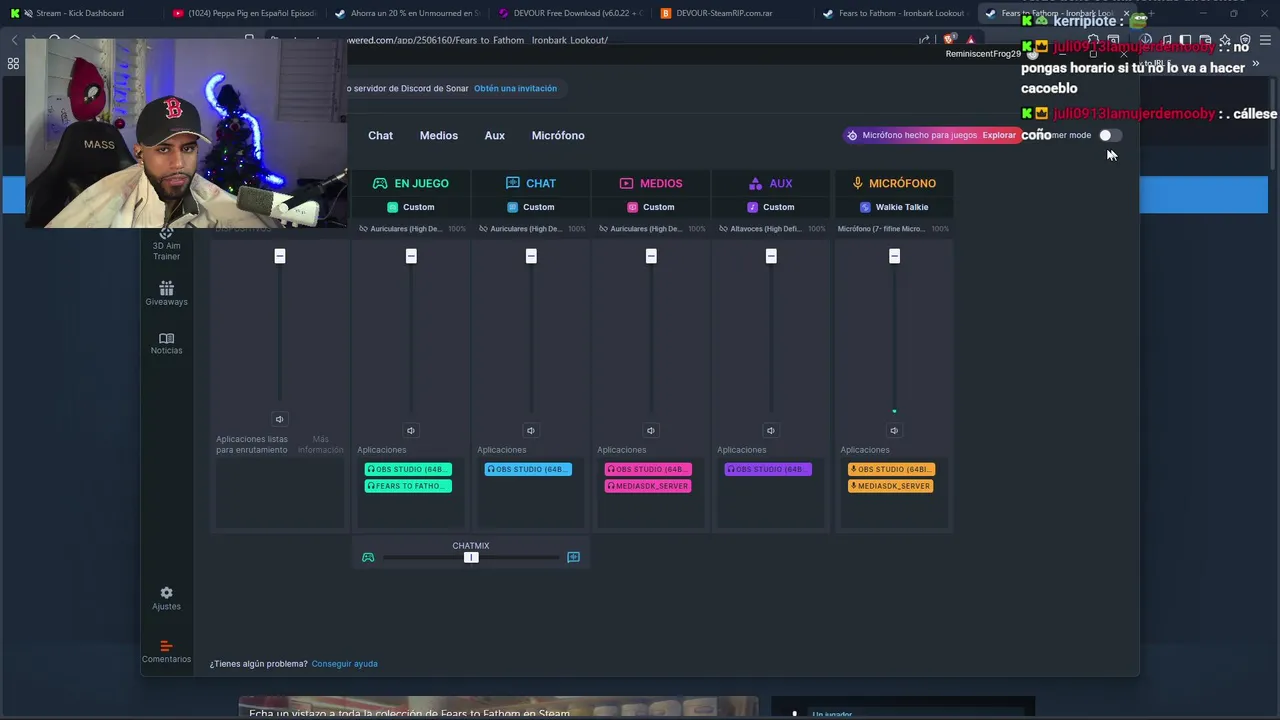The image size is (1280, 720).
Task: Click Explorar on the microphone banner
Action: pyautogui.click(x=999, y=135)
